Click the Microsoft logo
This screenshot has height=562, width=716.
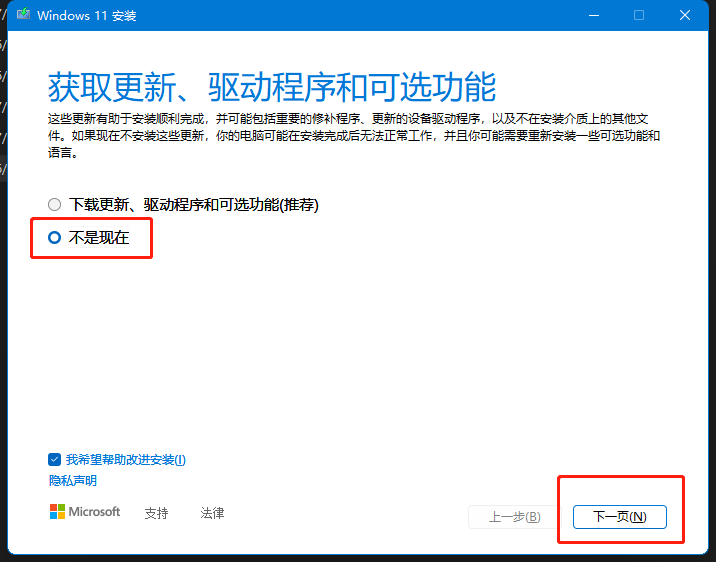[85, 512]
